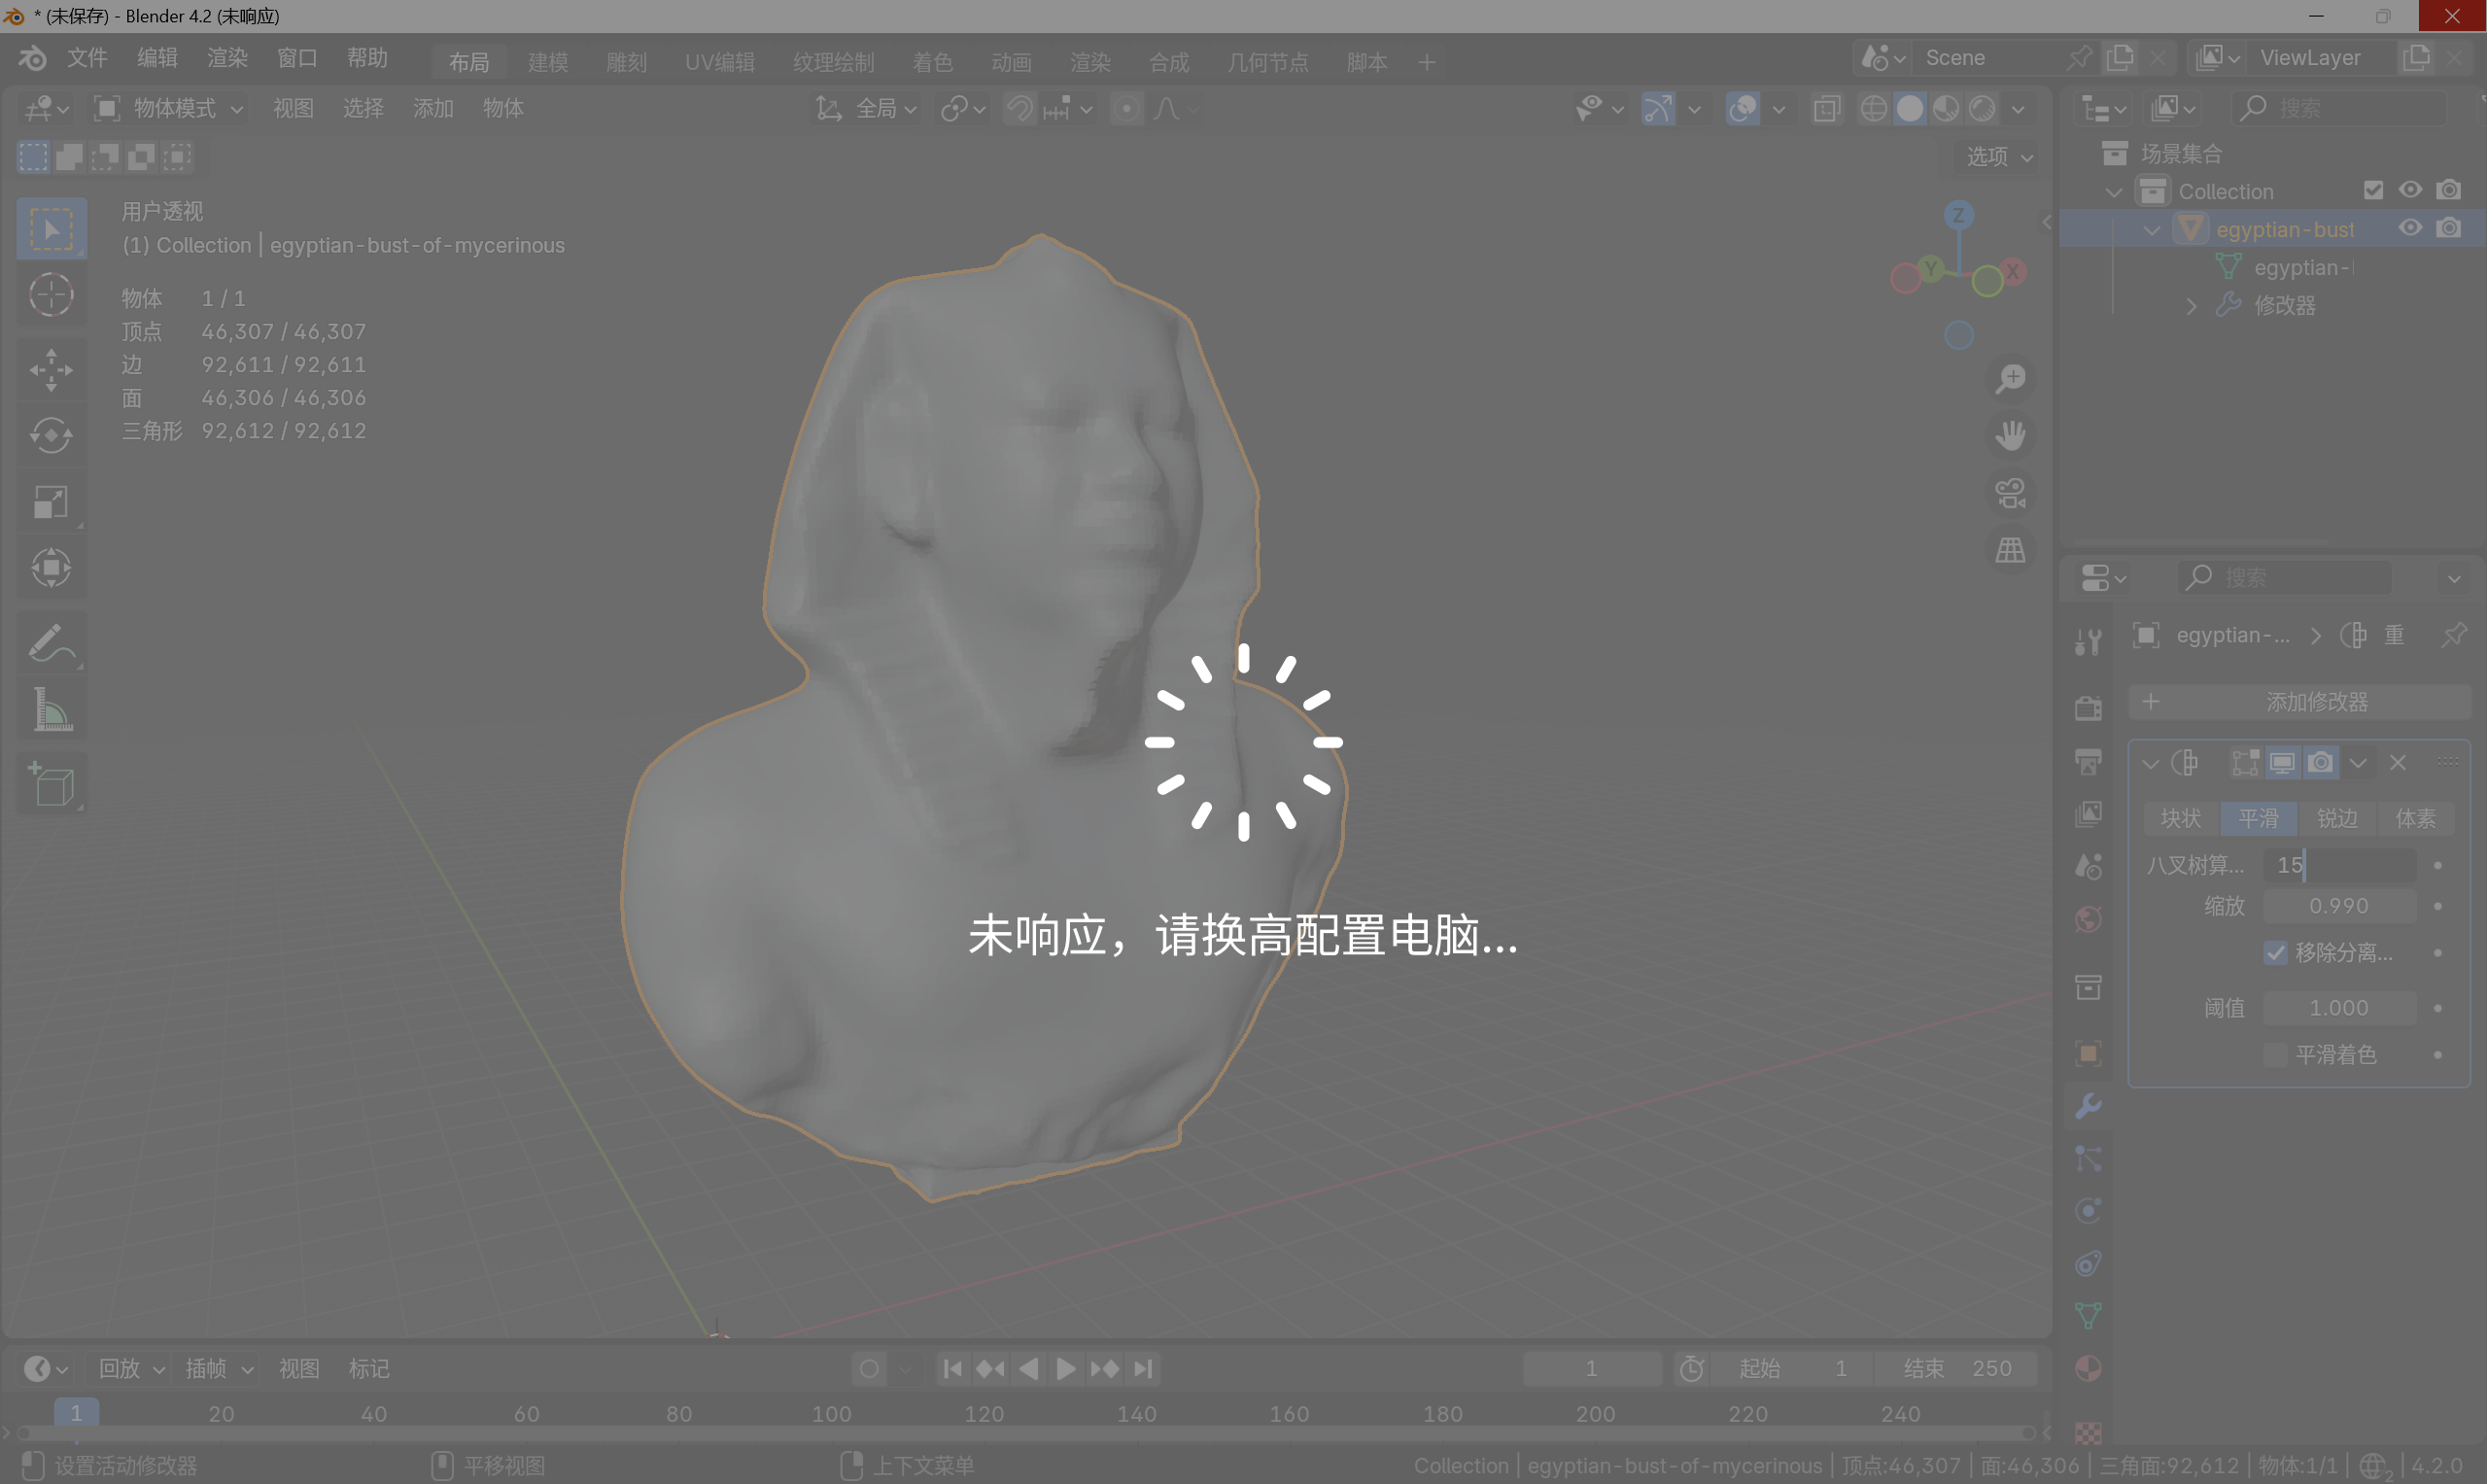Switch to 雕刻 workspace tab

627,62
